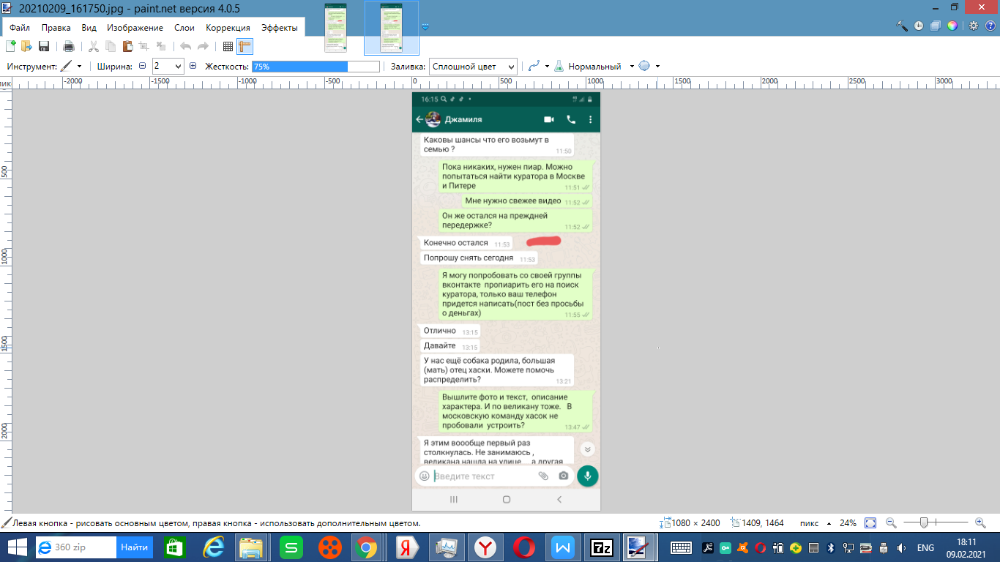Click the Найти search button on taskbar
Screen dimensions: 1000x562
pyautogui.click(x=135, y=547)
